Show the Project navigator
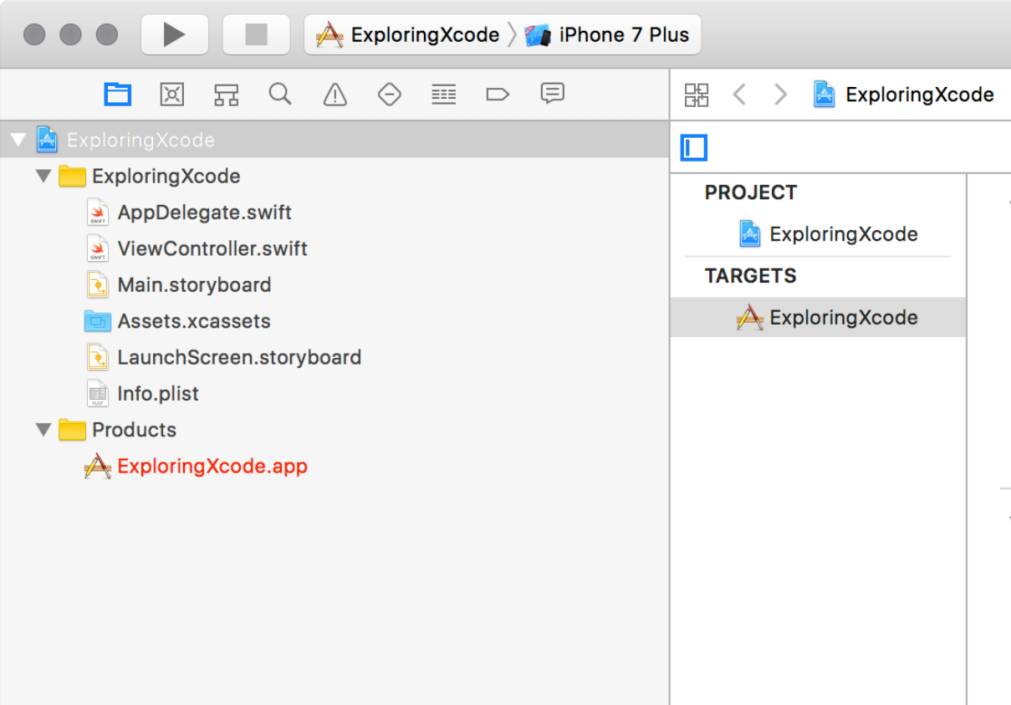The image size is (1011, 705). [x=117, y=95]
